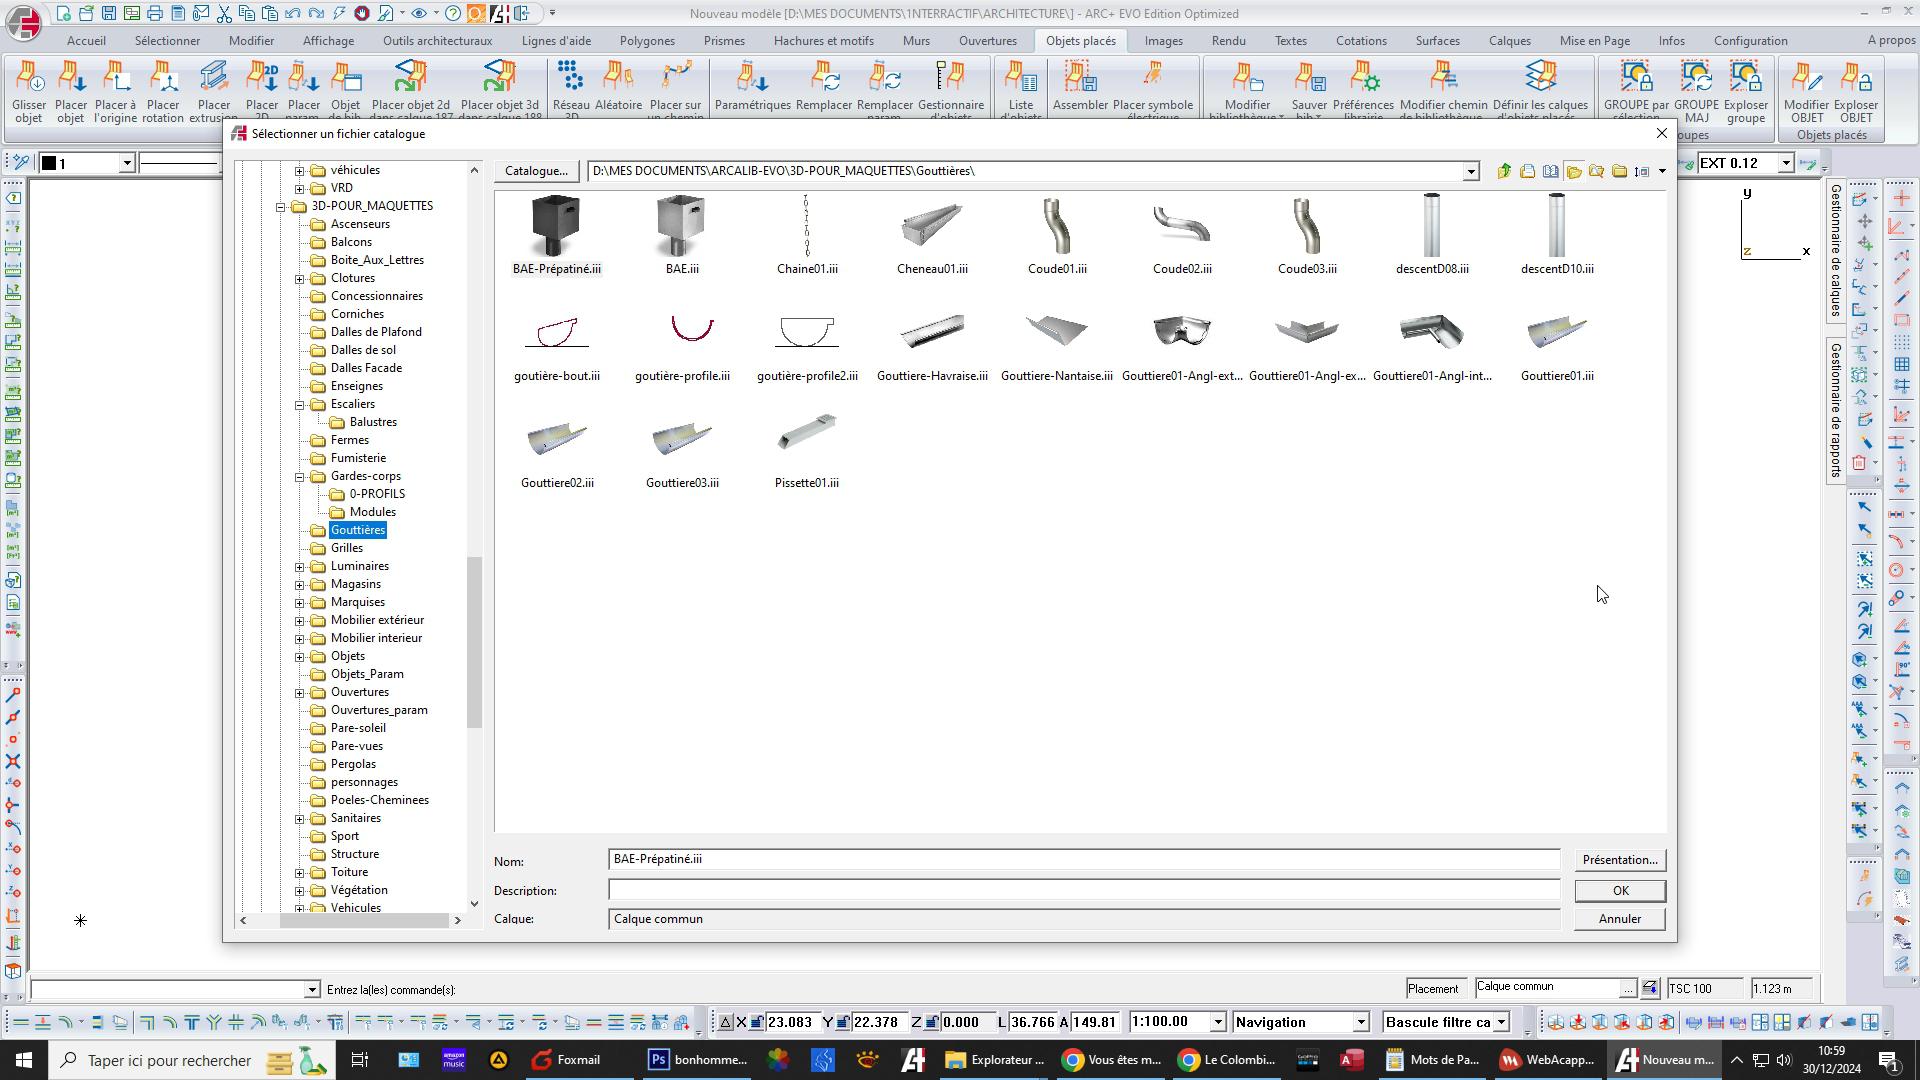Screen dimensions: 1920x1080
Task: Select the Remplacer object icon
Action: [823, 86]
